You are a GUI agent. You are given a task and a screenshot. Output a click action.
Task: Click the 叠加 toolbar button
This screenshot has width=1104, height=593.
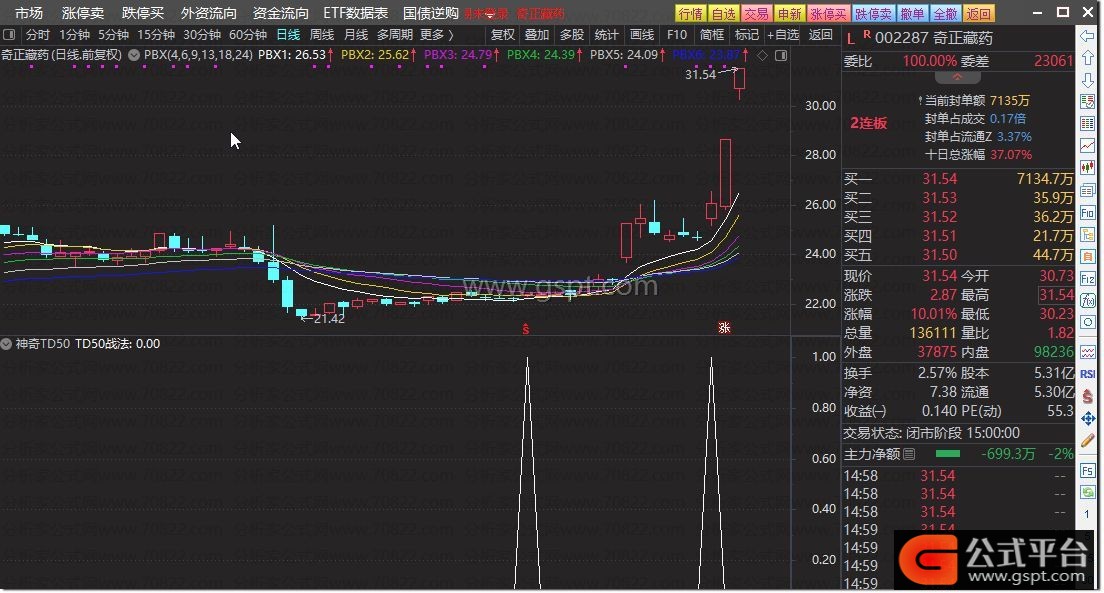pyautogui.click(x=537, y=35)
